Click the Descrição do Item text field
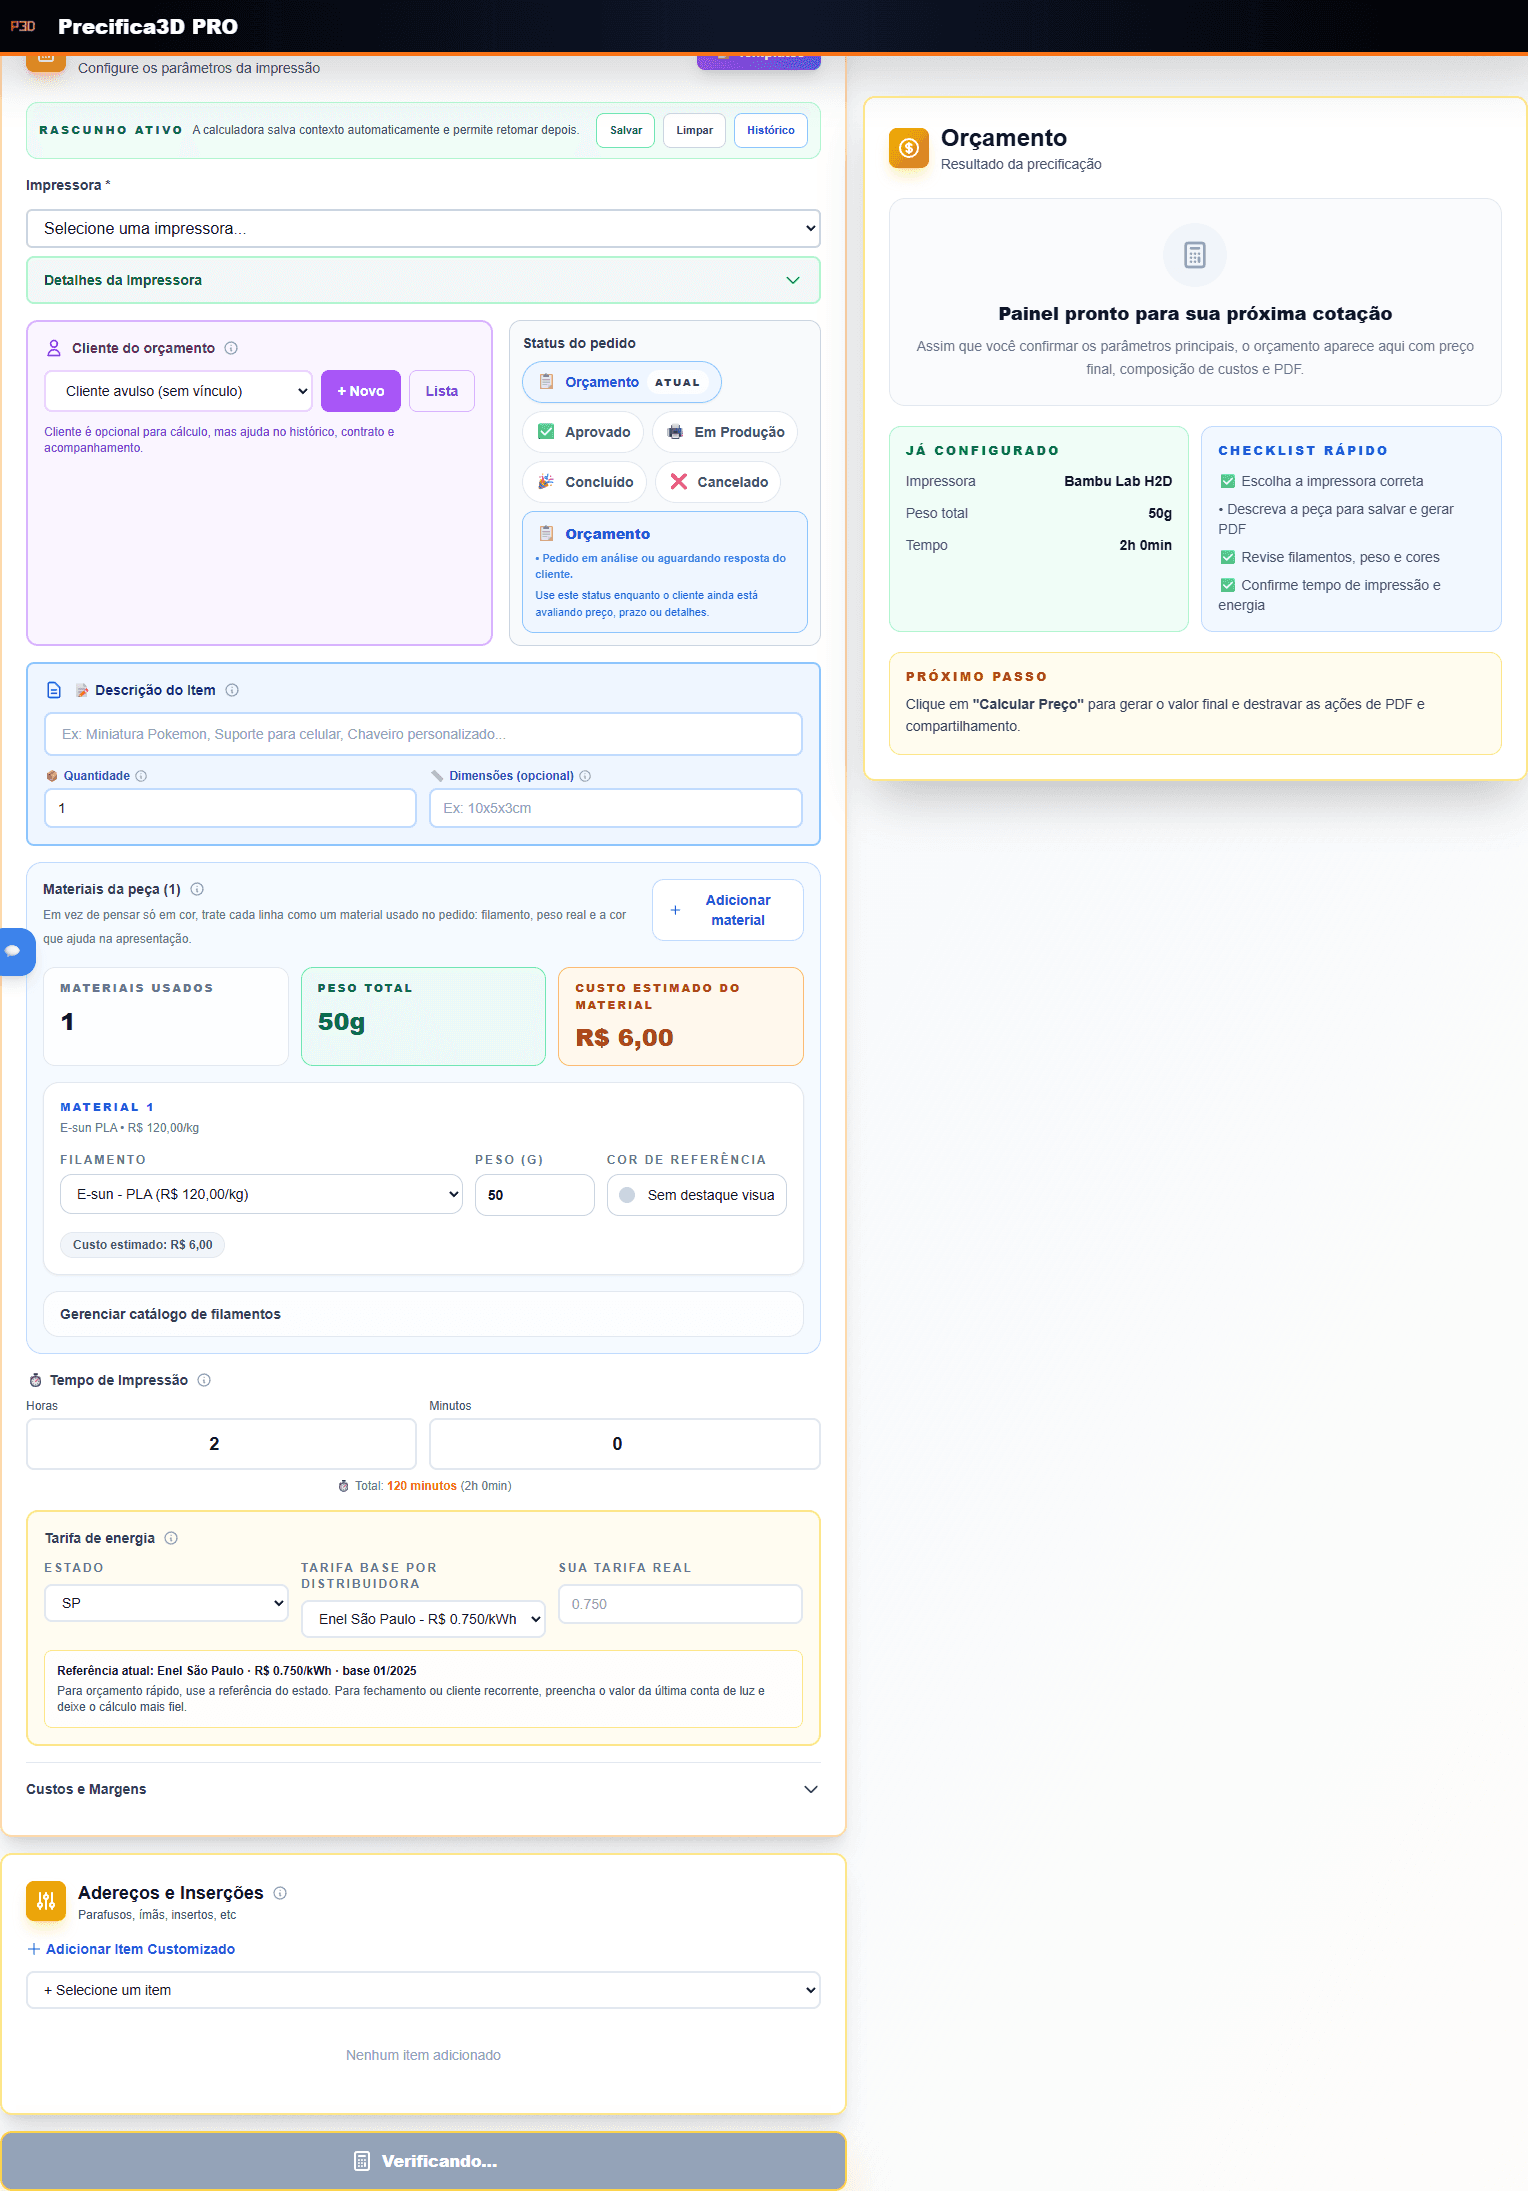This screenshot has height=2191, width=1528. [423, 734]
